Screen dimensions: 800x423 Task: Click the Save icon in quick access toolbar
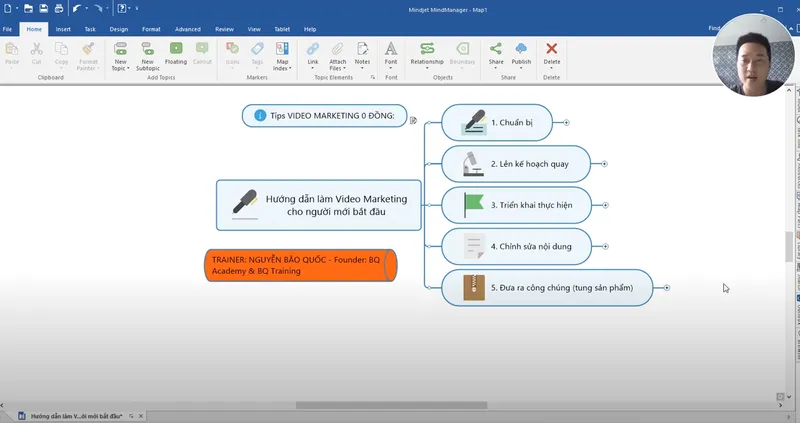(x=43, y=8)
